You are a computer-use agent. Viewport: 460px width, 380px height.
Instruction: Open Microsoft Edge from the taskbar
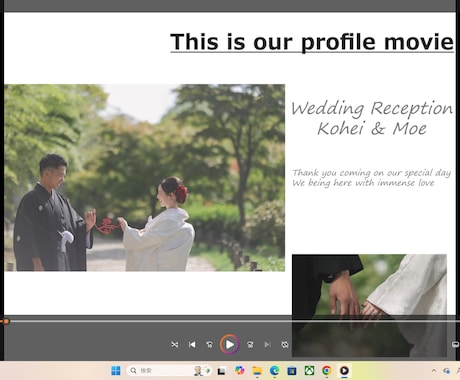click(274, 370)
